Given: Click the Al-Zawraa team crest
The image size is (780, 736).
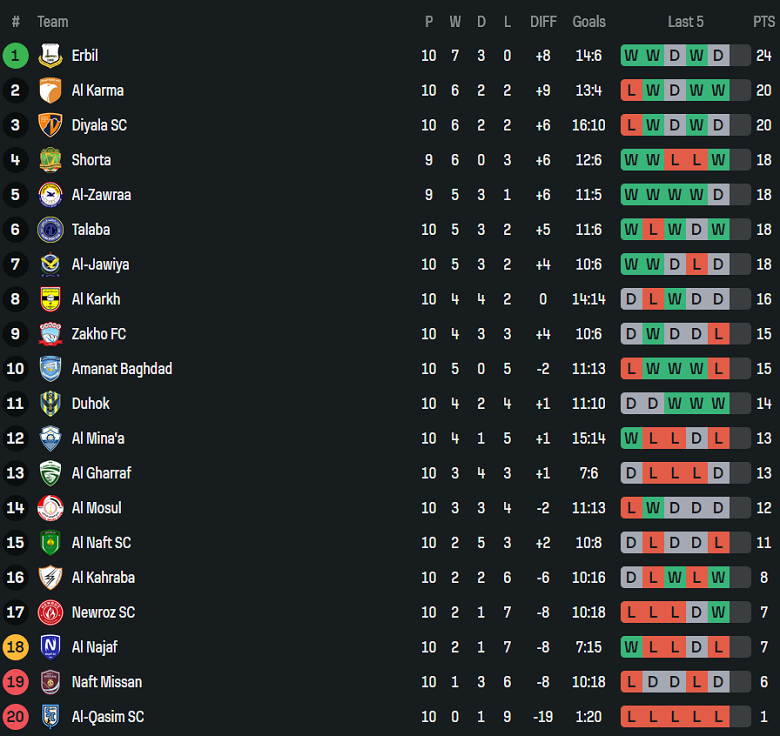Looking at the screenshot, I should 50,195.
